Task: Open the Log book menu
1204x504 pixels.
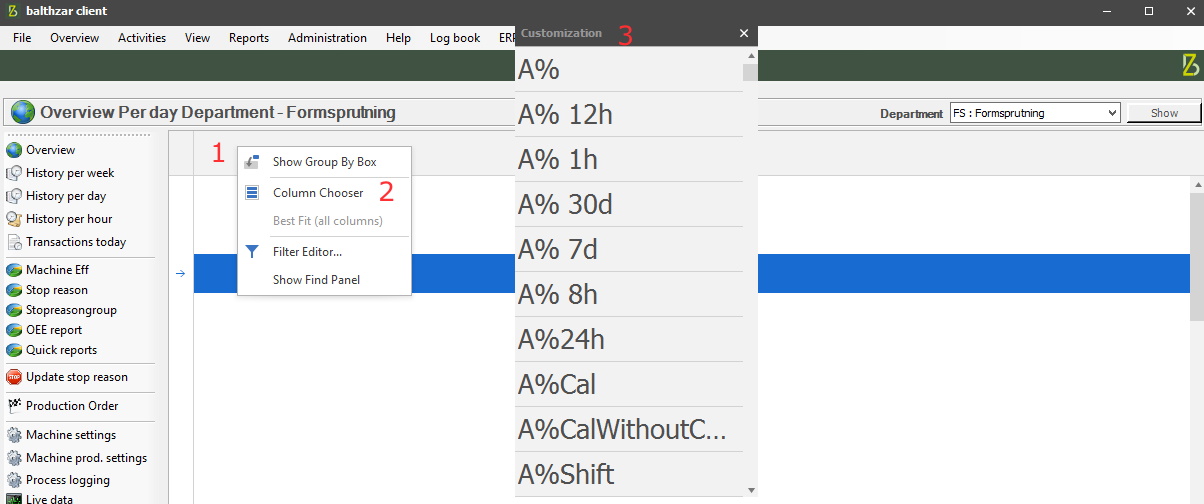Action: click(455, 38)
